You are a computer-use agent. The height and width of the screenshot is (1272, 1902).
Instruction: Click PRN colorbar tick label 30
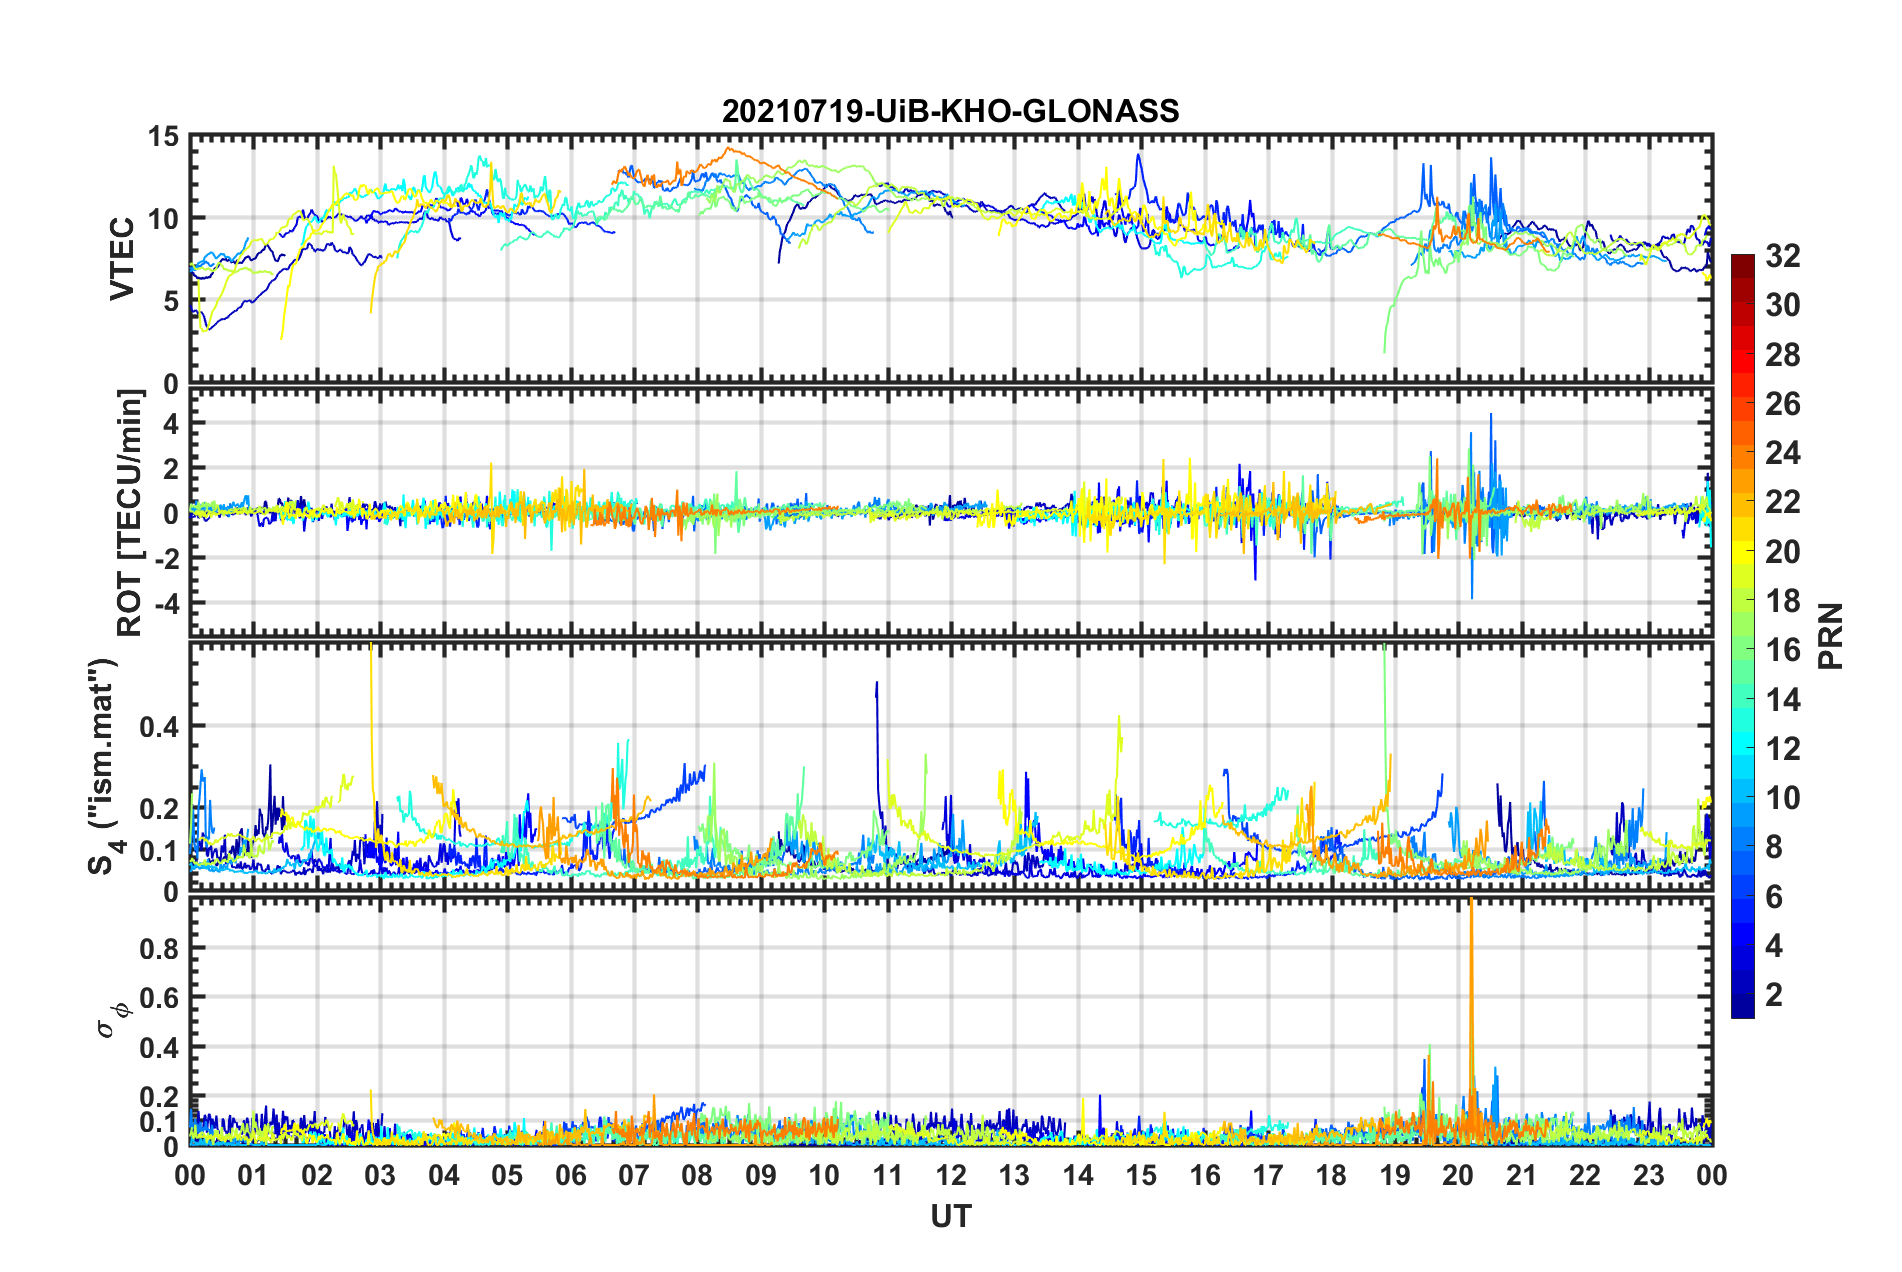click(x=1782, y=305)
